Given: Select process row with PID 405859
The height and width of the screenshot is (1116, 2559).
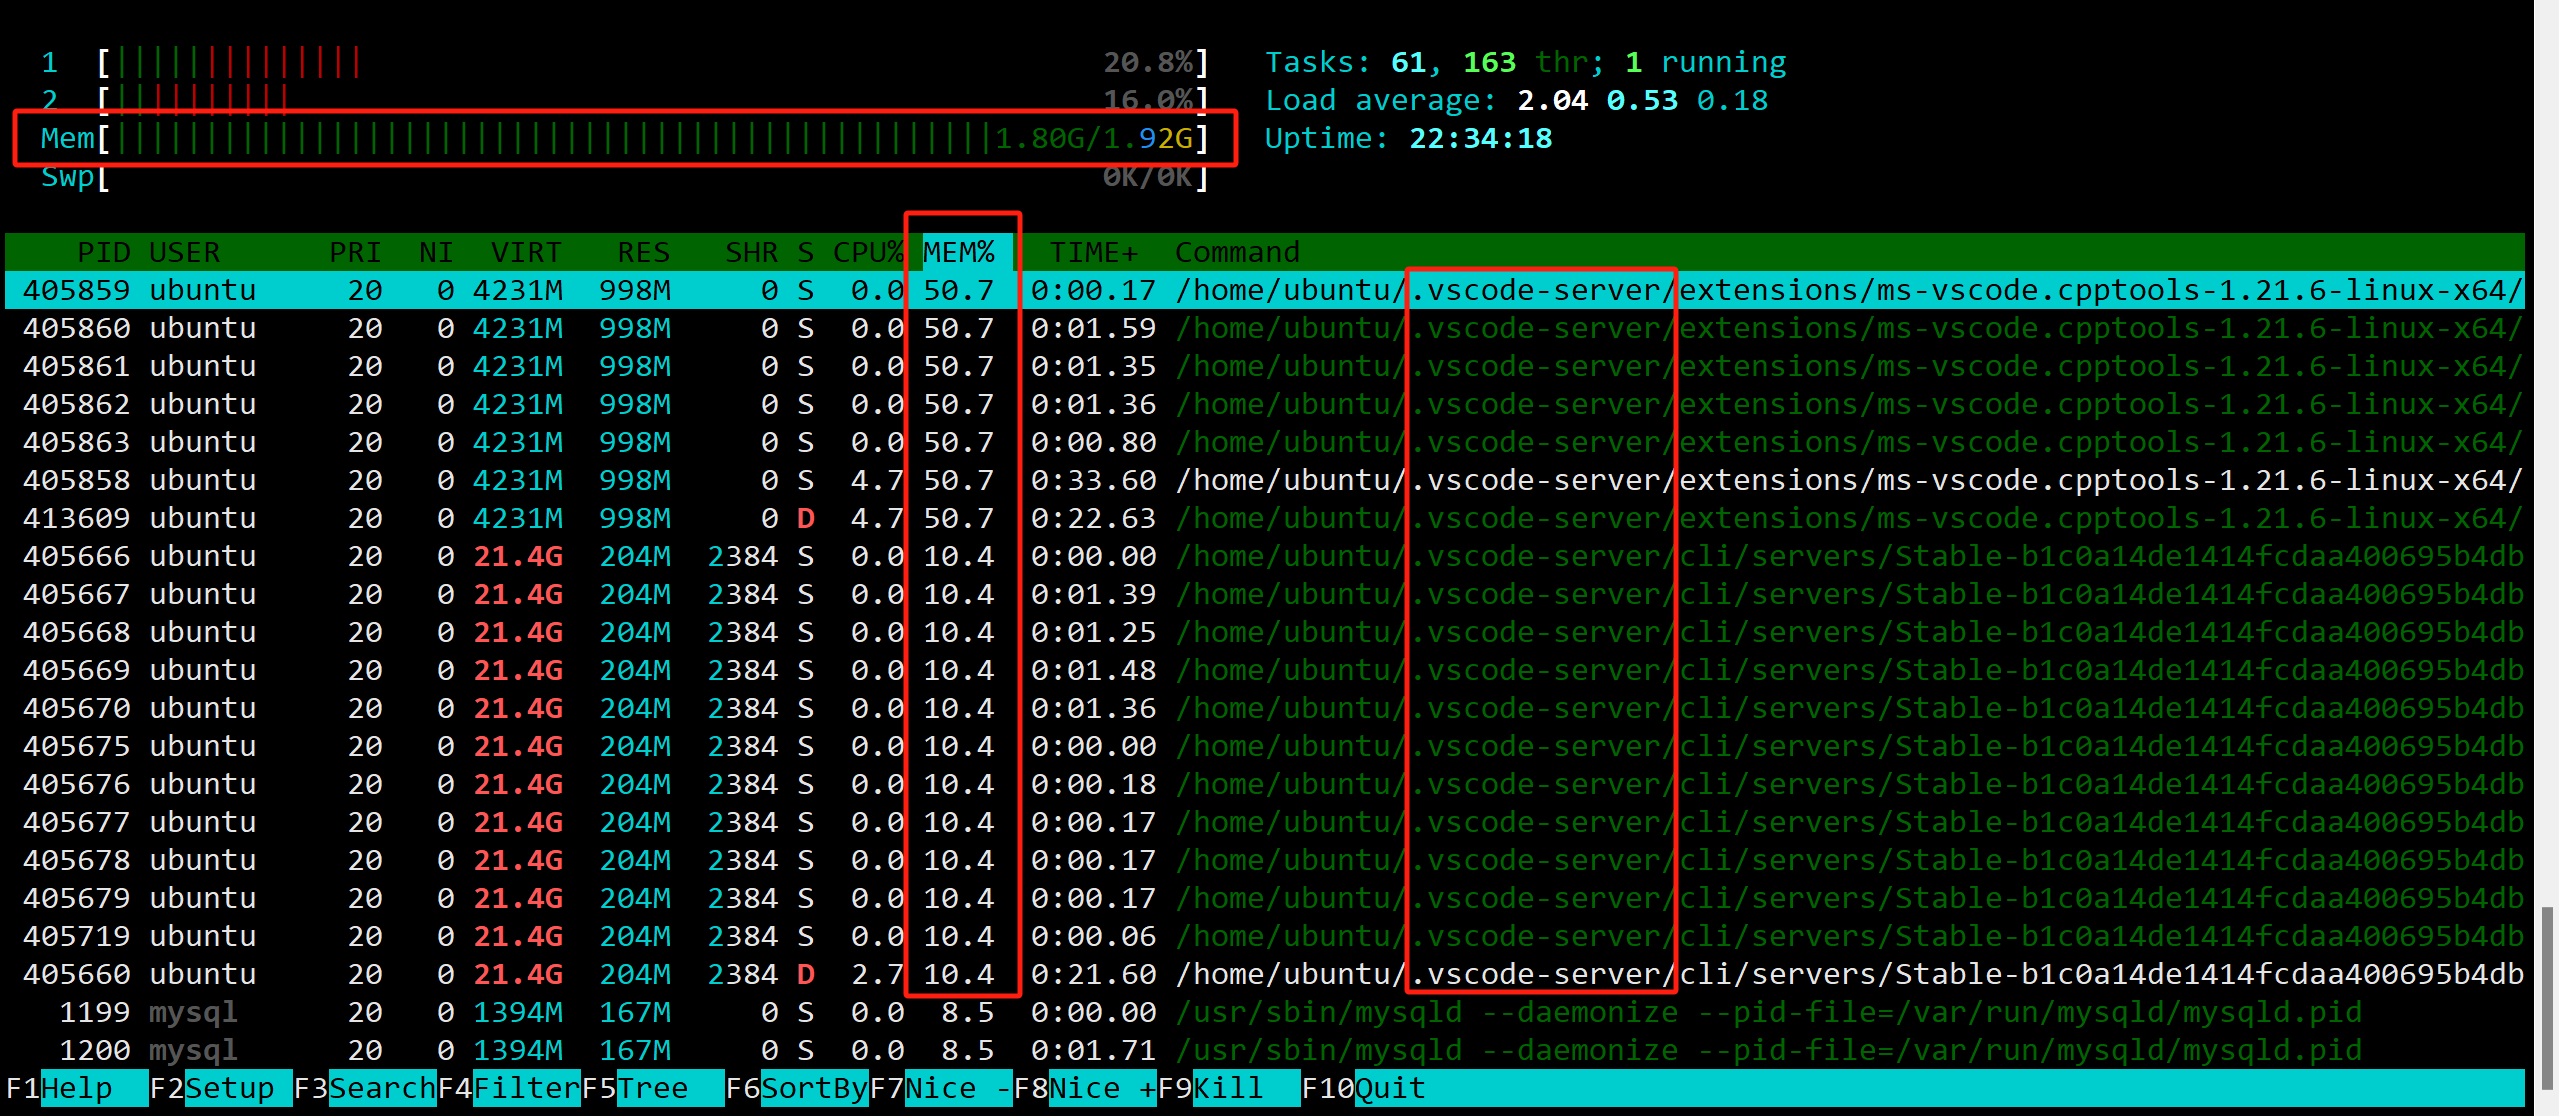Looking at the screenshot, I should coord(1265,290).
